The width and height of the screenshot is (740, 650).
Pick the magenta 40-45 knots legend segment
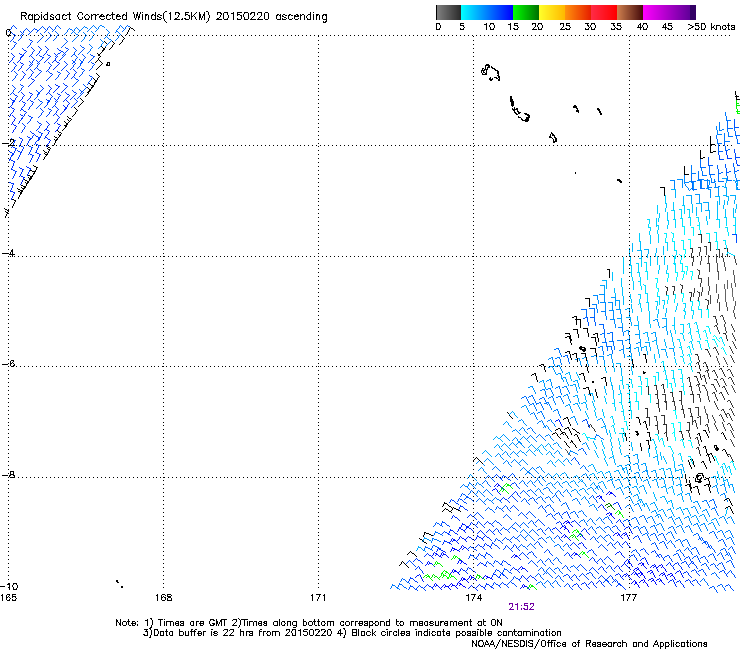click(x=656, y=12)
